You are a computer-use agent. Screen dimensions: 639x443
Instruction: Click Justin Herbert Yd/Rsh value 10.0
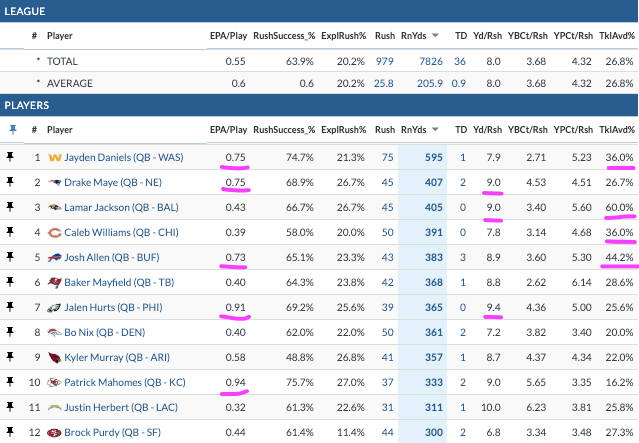(491, 407)
